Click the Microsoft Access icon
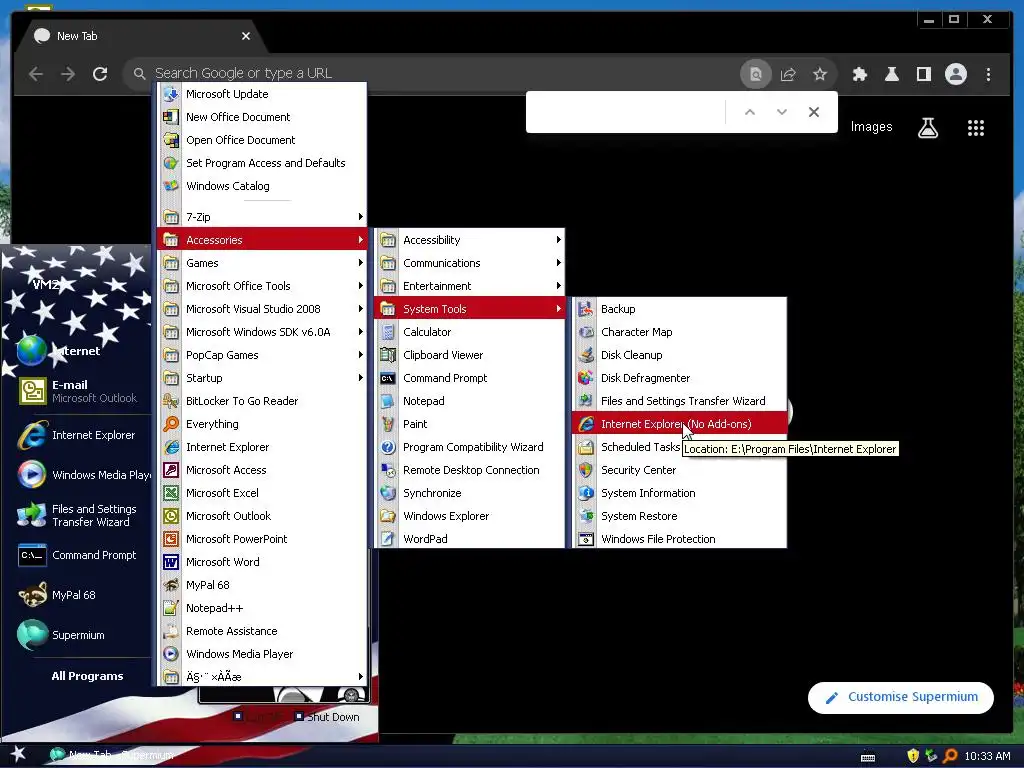 click(171, 470)
